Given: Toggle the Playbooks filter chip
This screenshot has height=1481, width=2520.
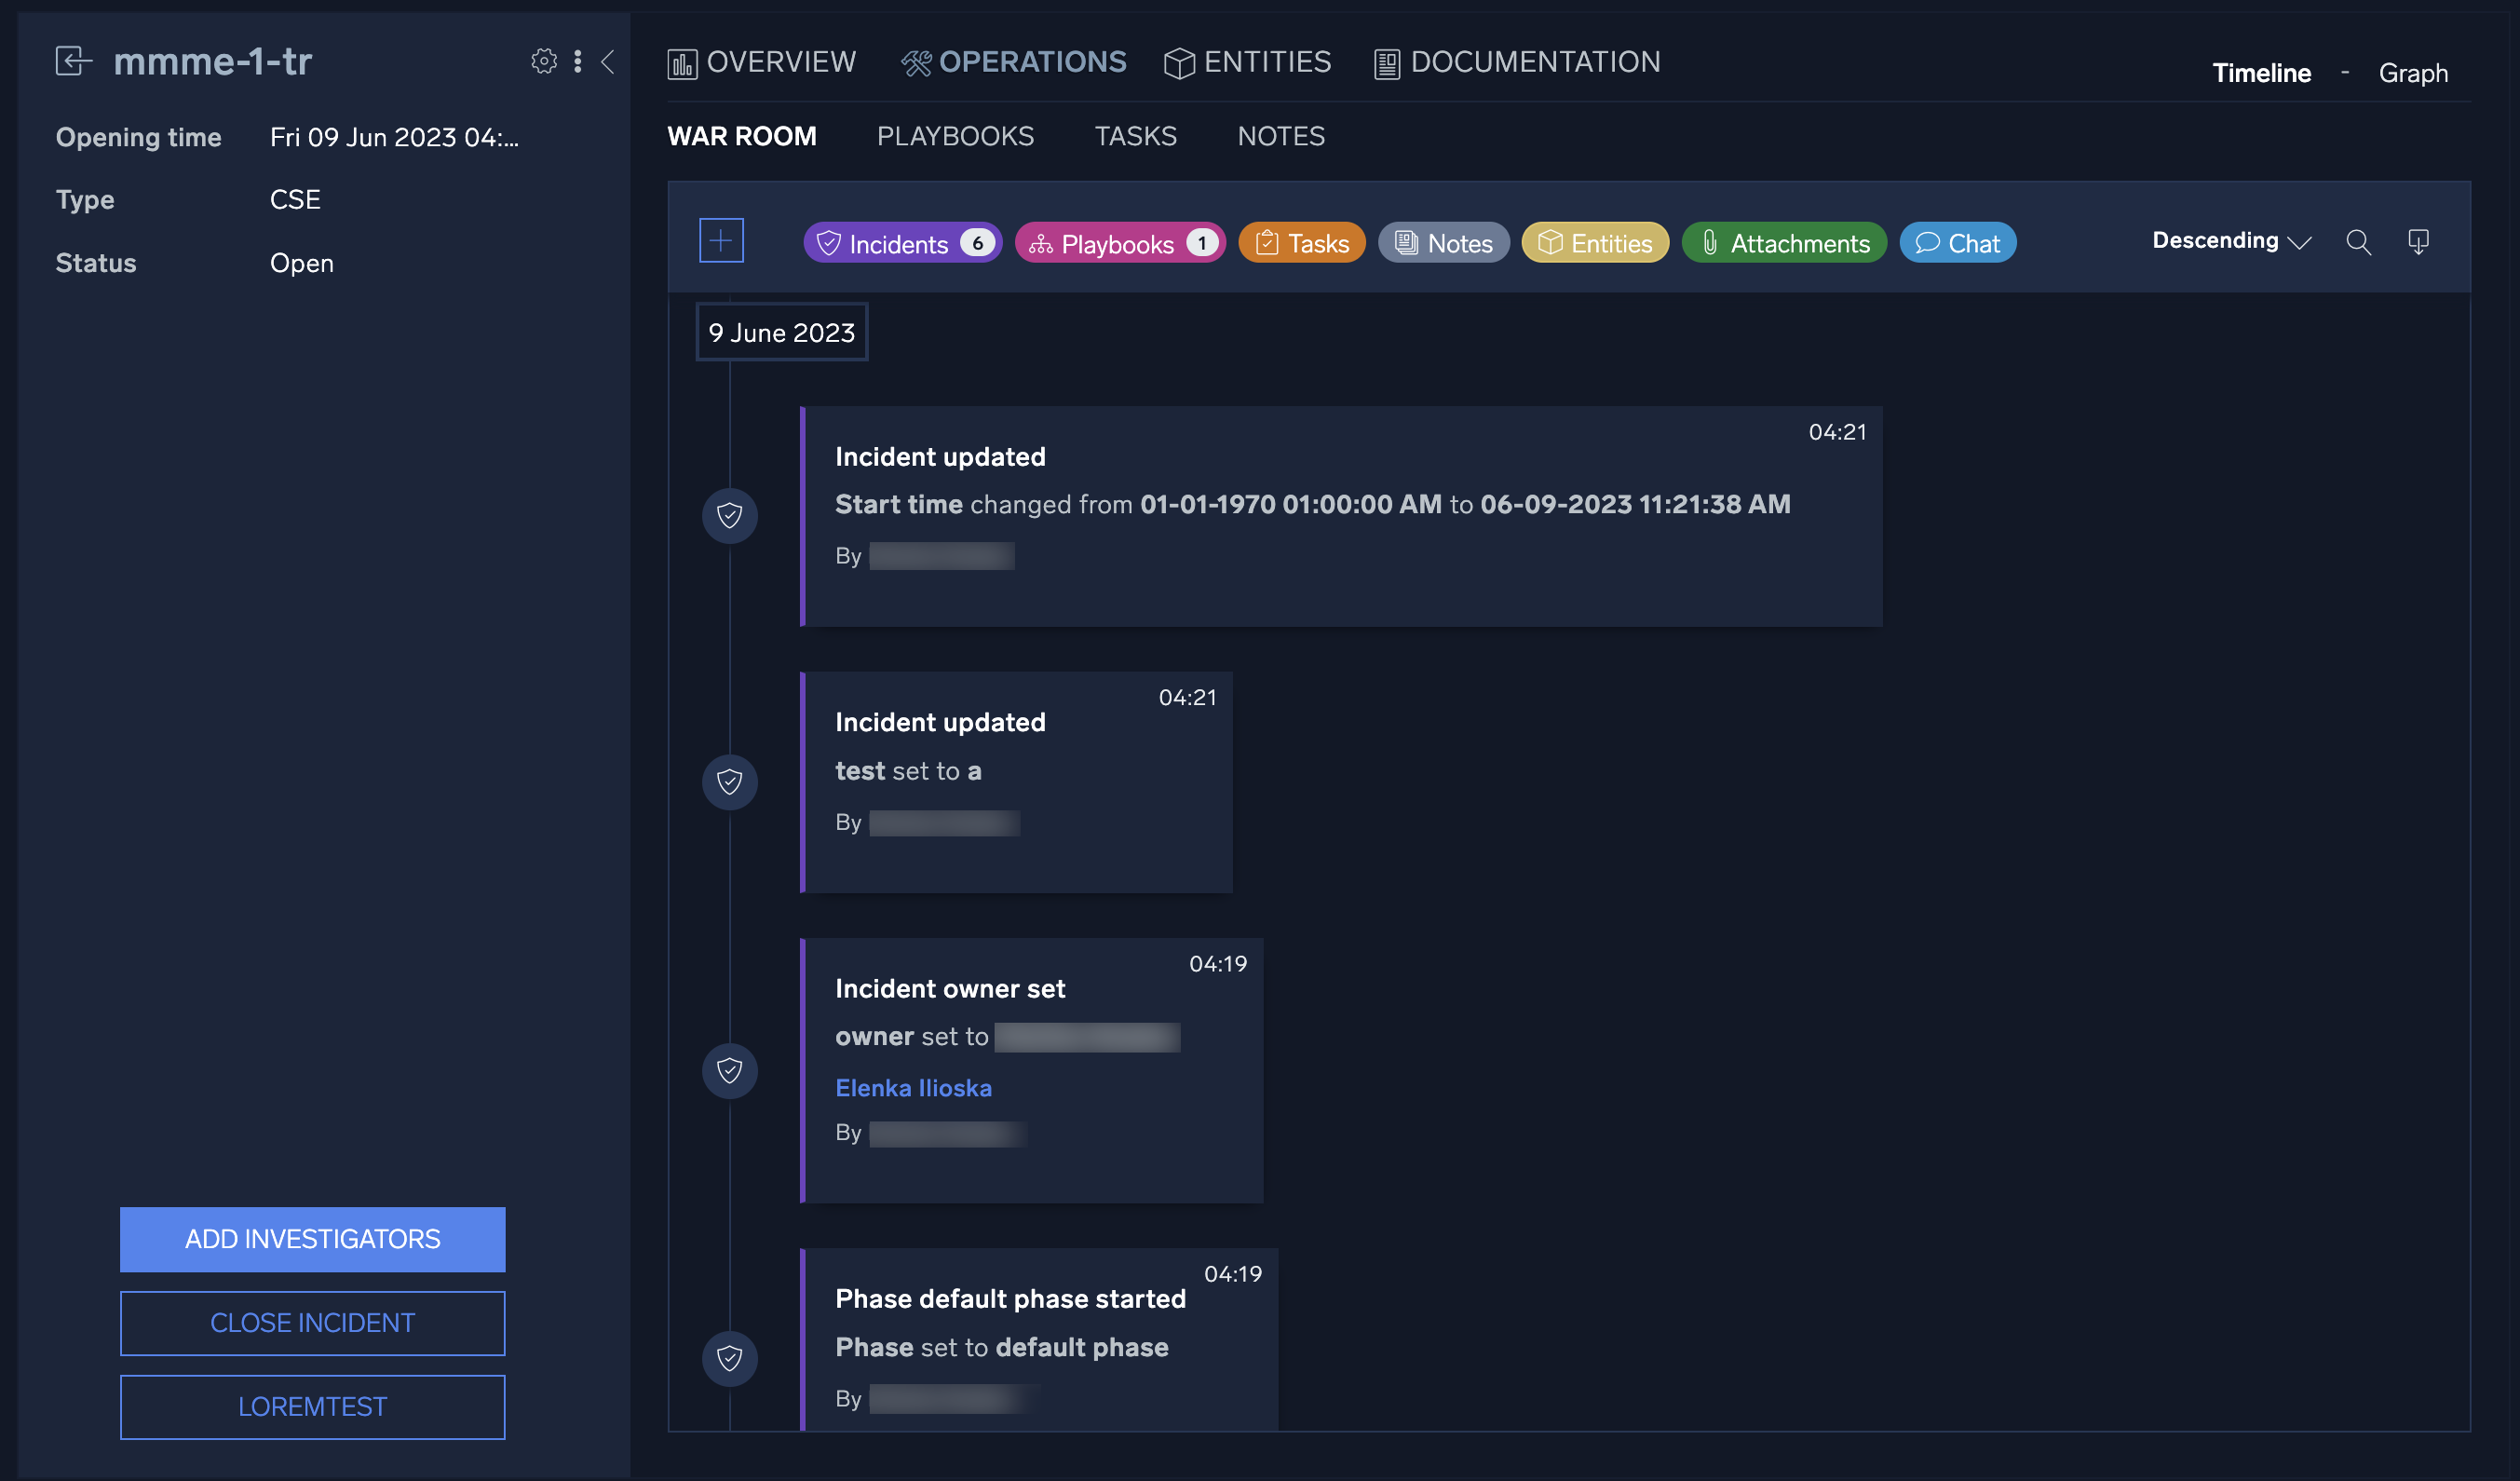Looking at the screenshot, I should [x=1120, y=243].
